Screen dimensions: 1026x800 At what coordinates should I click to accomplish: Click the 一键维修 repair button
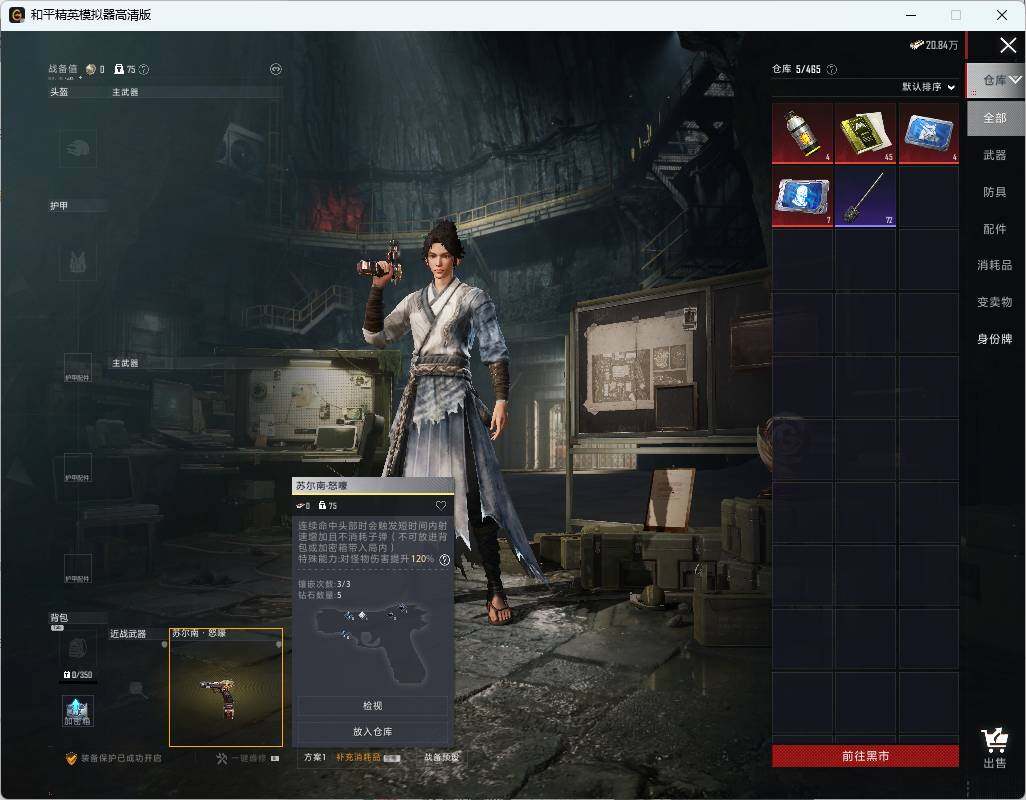tap(247, 758)
